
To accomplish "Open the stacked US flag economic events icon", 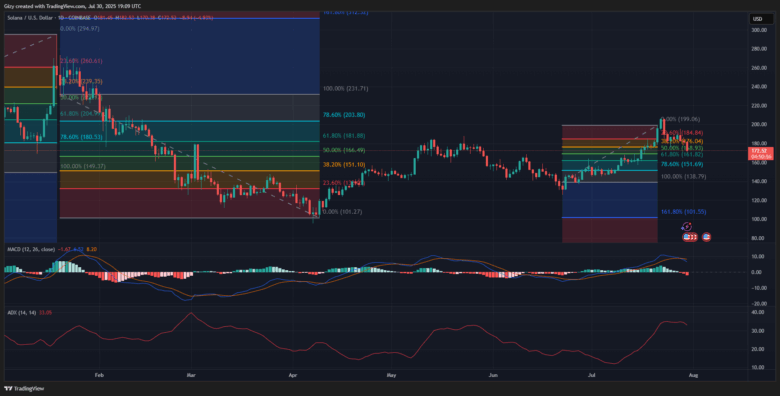I will [689, 237].
